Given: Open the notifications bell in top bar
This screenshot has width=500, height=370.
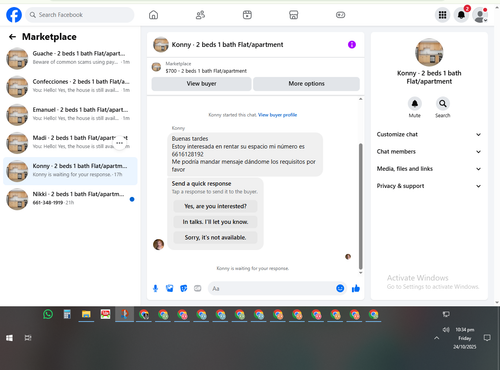Looking at the screenshot, I should pos(461,15).
